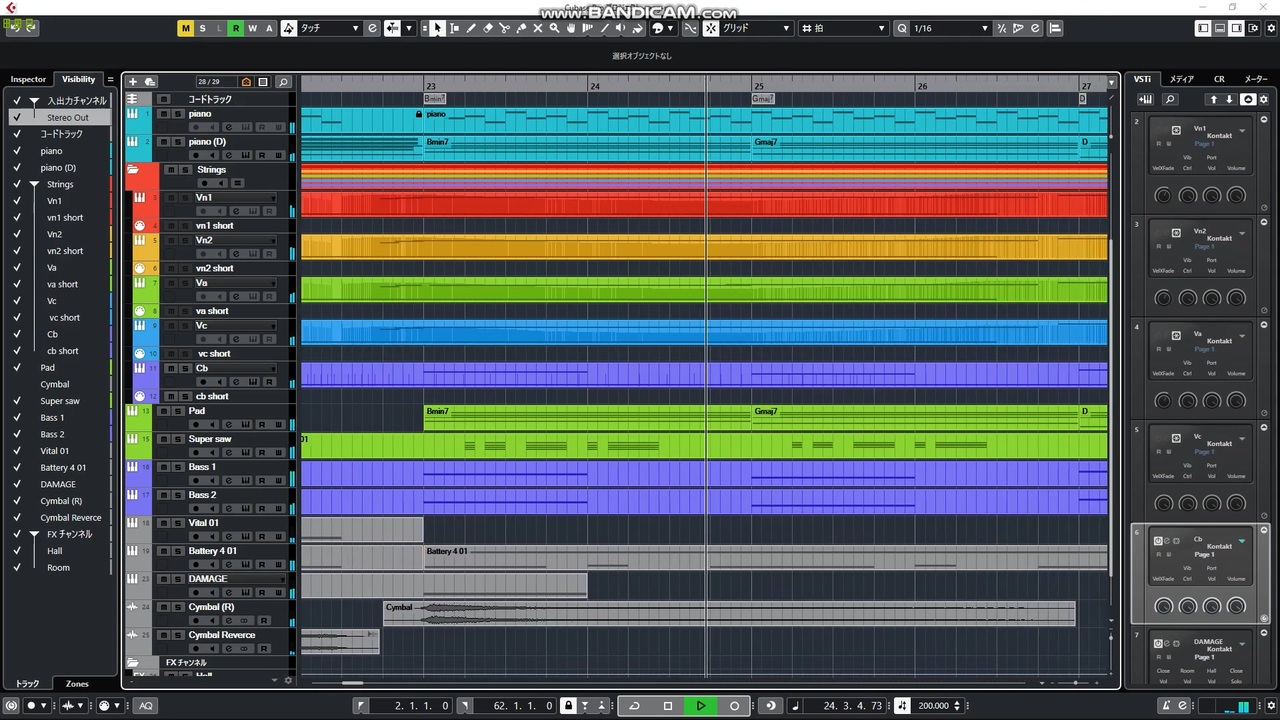Select the Draw pencil tool

click(471, 28)
